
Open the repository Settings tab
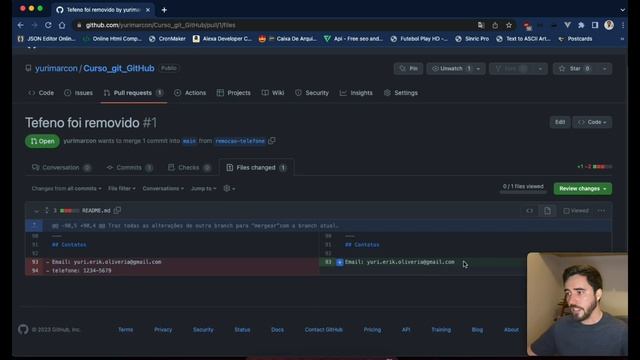(400, 93)
